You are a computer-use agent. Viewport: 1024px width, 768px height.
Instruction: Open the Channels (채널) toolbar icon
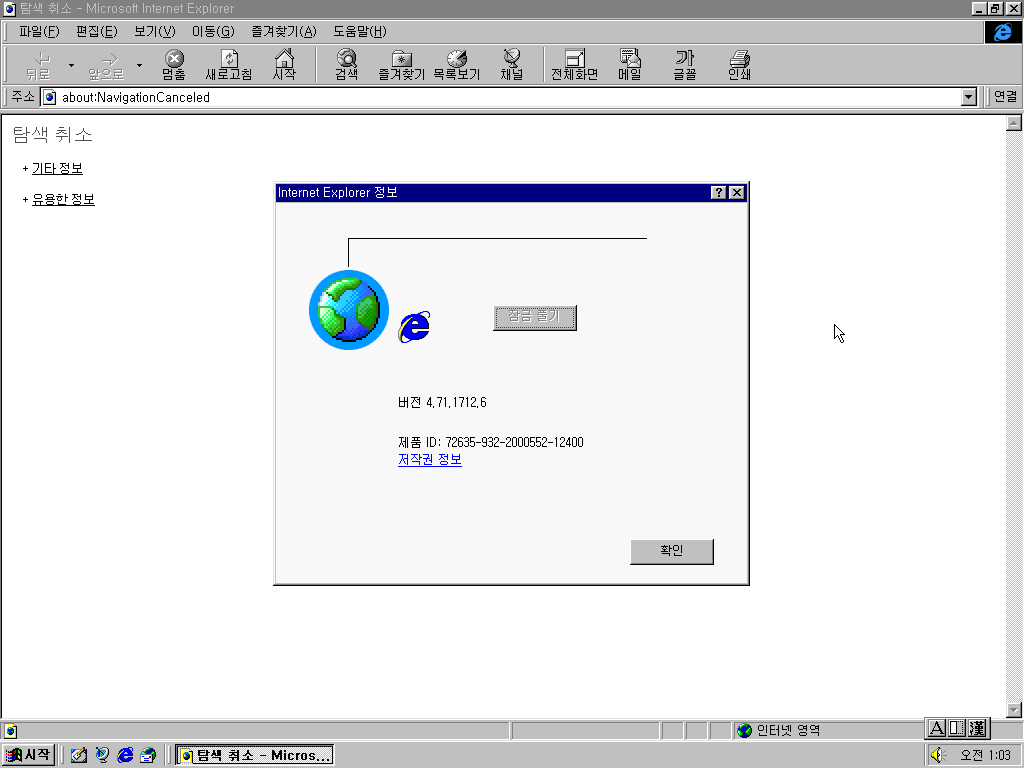click(512, 65)
